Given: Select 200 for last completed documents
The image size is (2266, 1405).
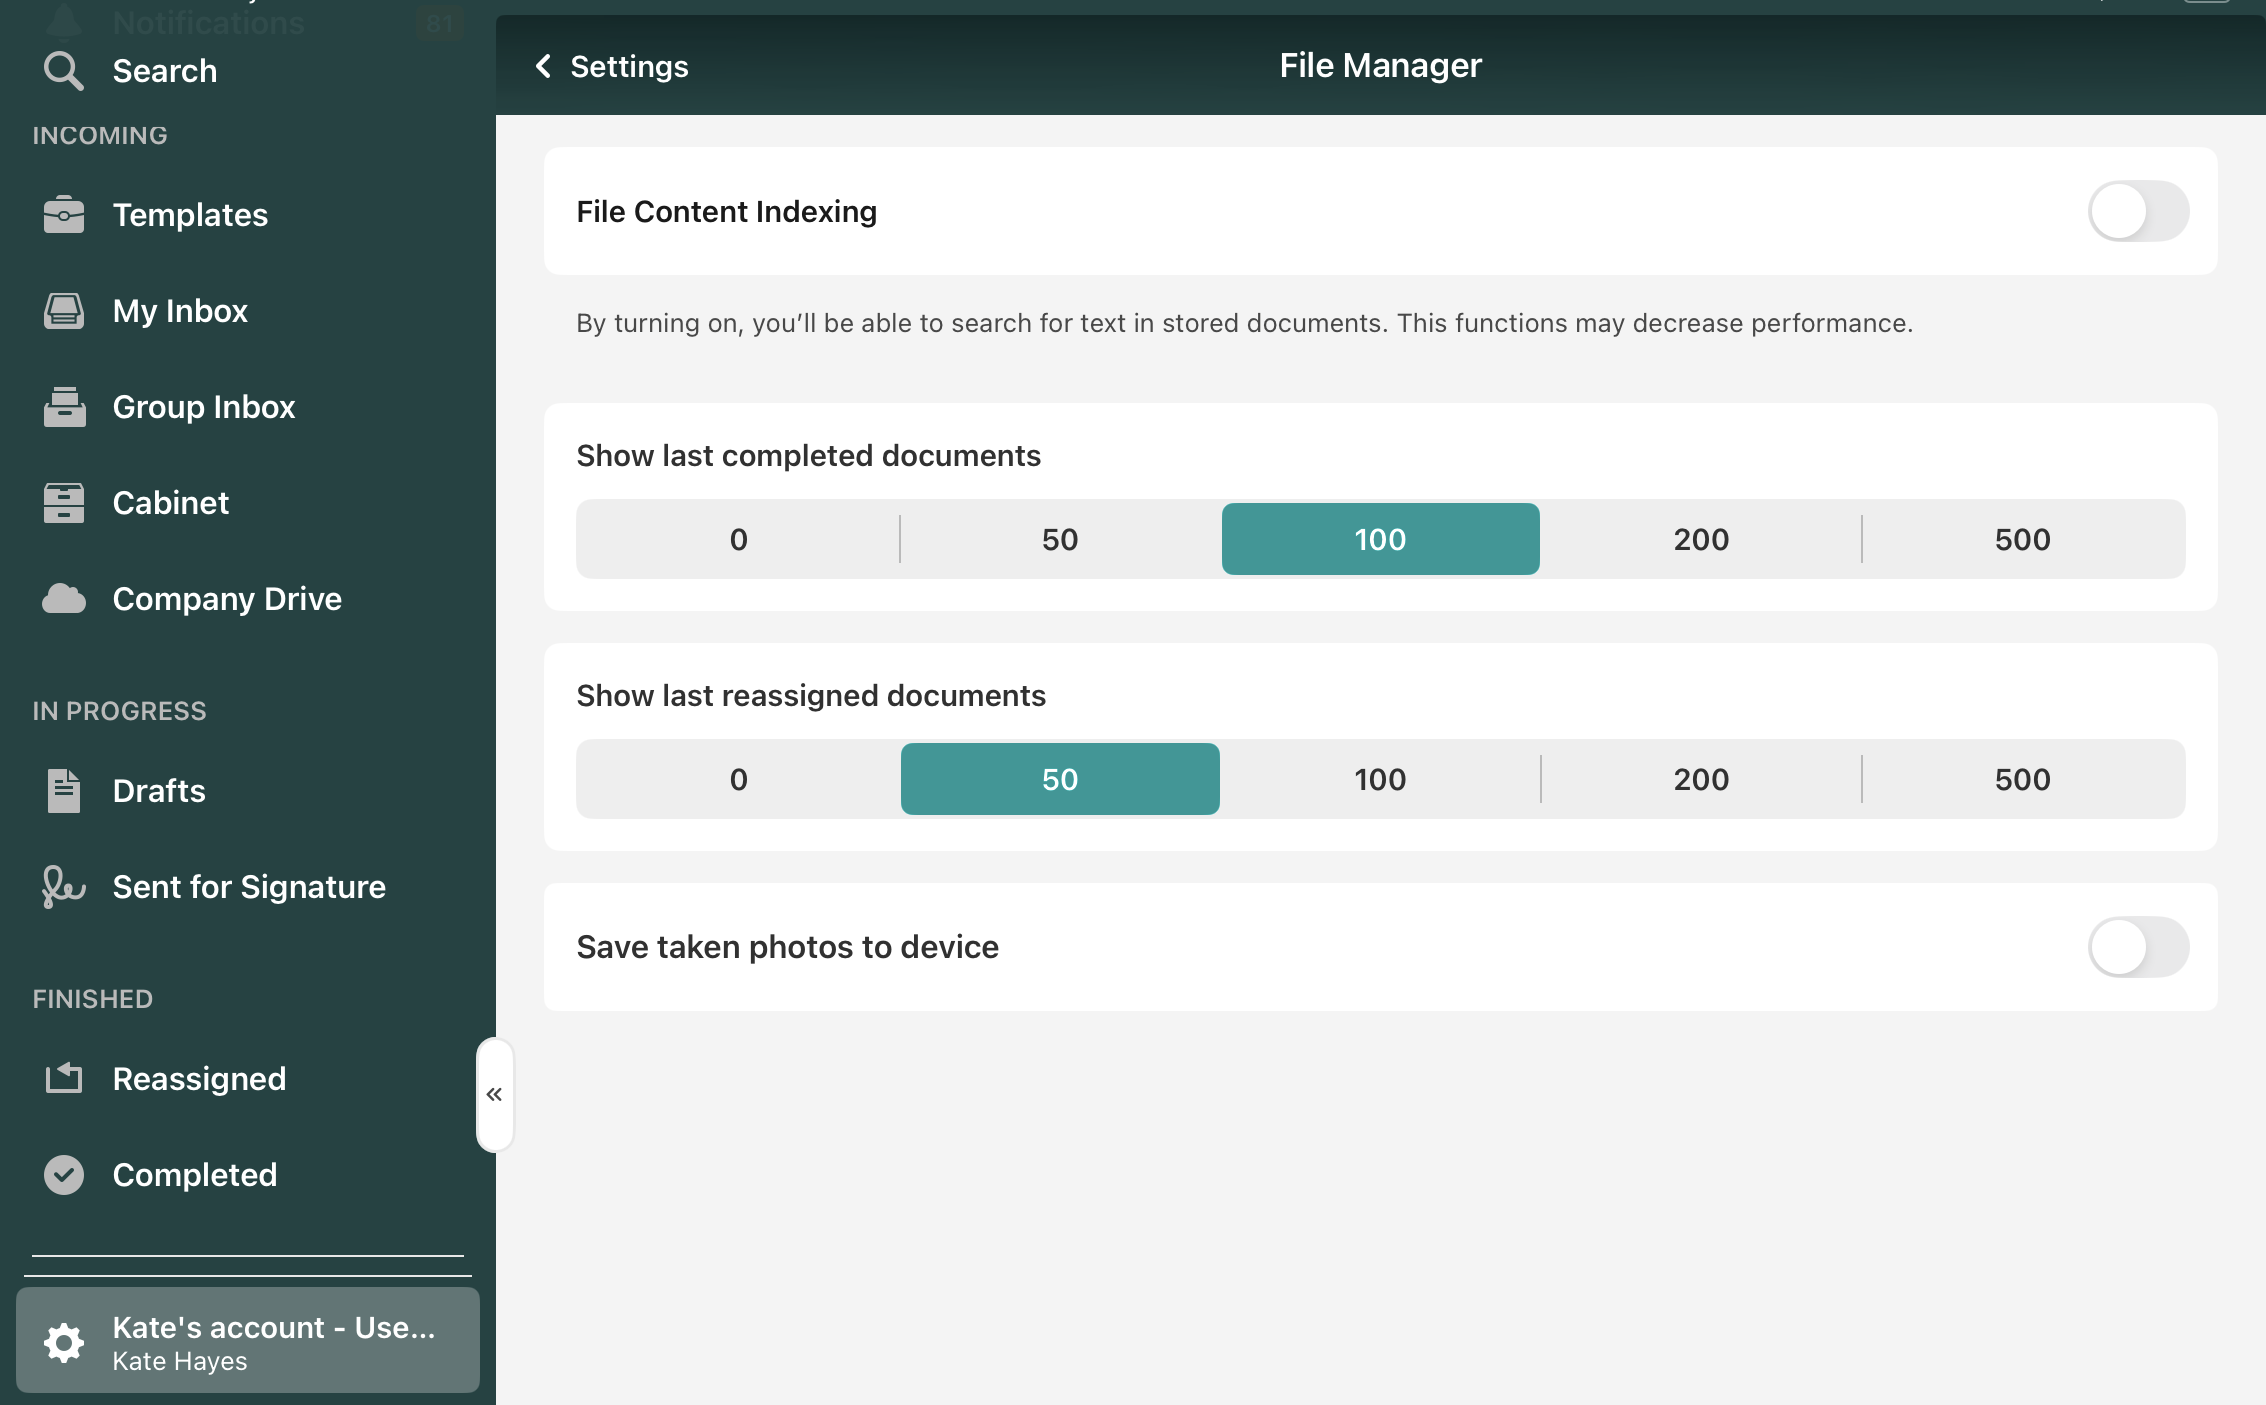Looking at the screenshot, I should [1700, 539].
